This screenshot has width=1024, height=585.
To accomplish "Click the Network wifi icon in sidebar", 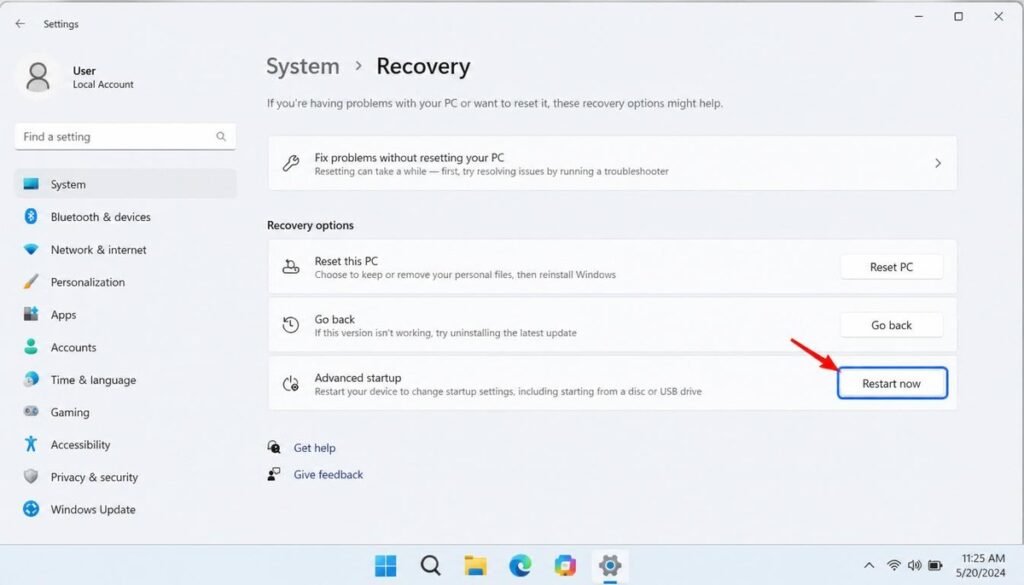I will click(x=31, y=249).
